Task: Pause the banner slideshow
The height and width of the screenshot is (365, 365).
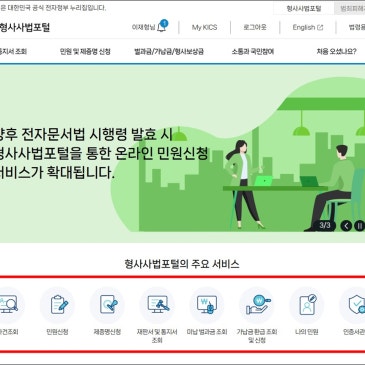Action: click(x=359, y=226)
